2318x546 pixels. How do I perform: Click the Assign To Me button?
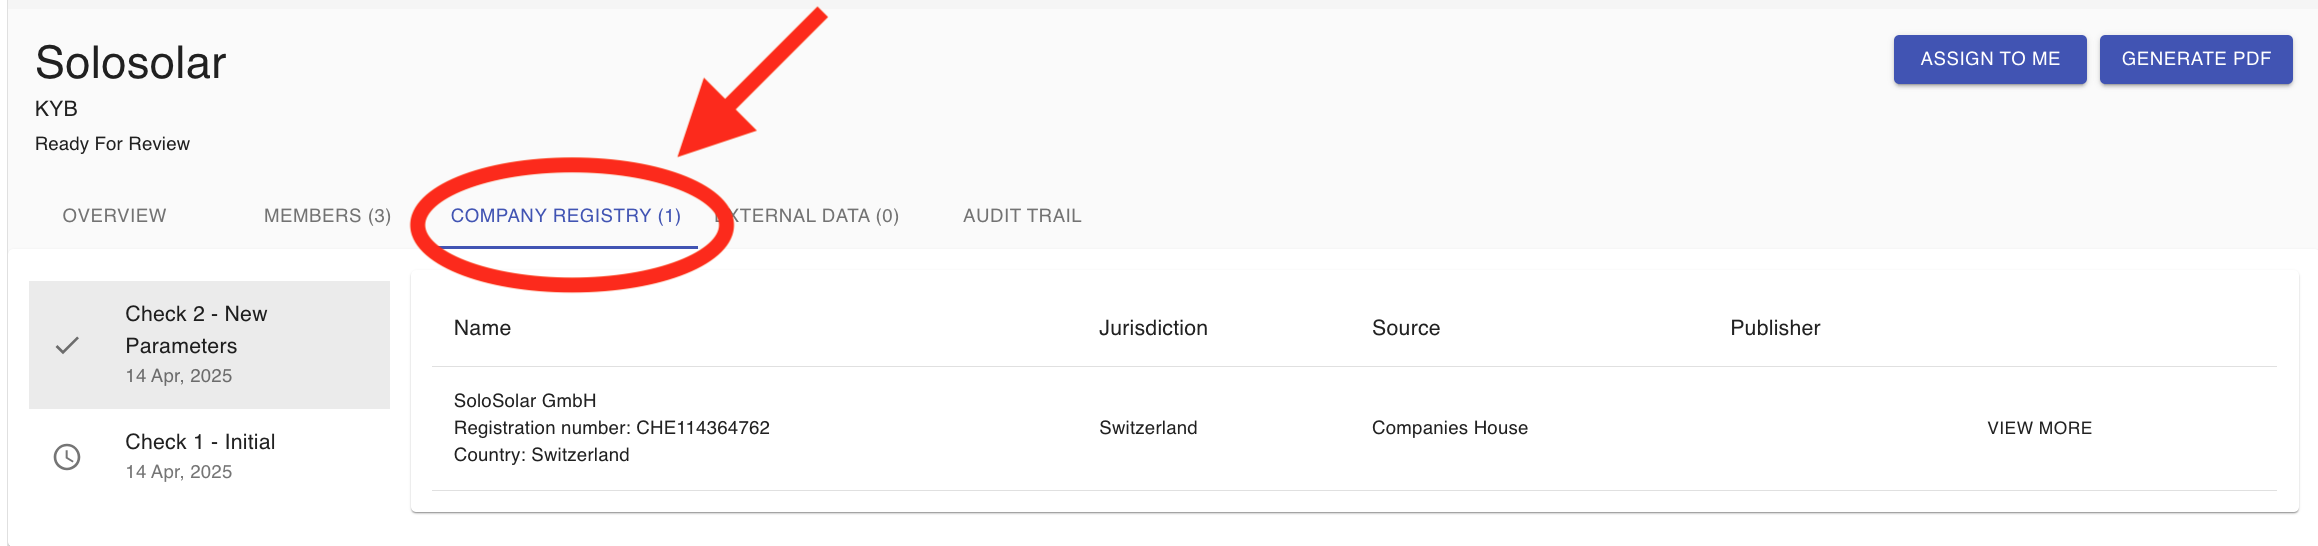[1990, 59]
